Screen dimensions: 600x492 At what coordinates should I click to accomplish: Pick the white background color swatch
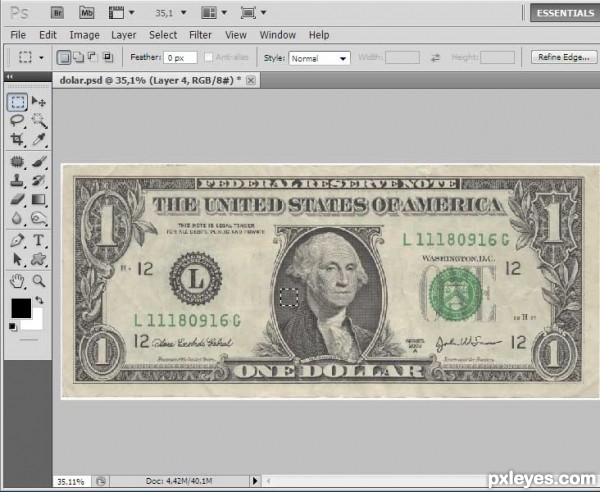point(36,323)
